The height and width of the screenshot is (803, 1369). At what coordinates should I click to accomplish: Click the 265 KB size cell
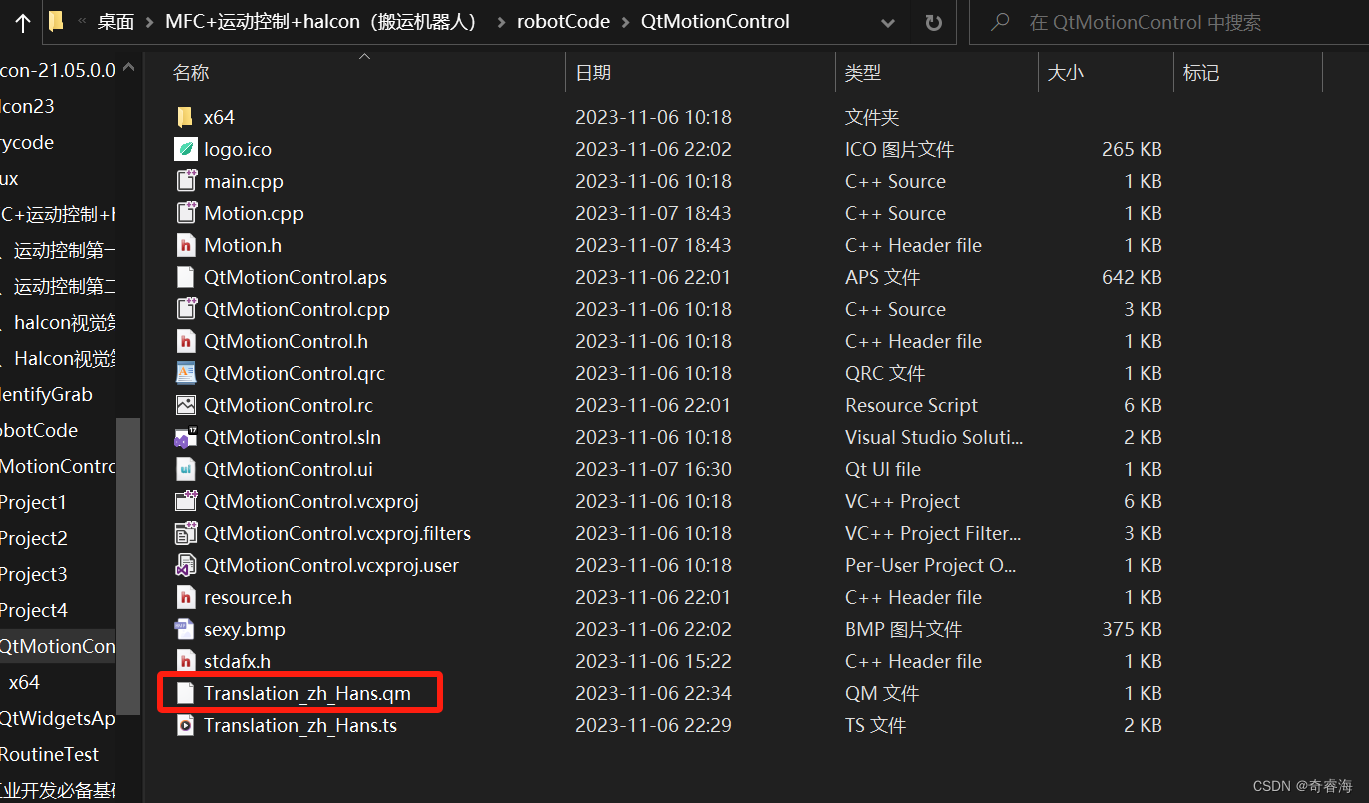pyautogui.click(x=1132, y=149)
